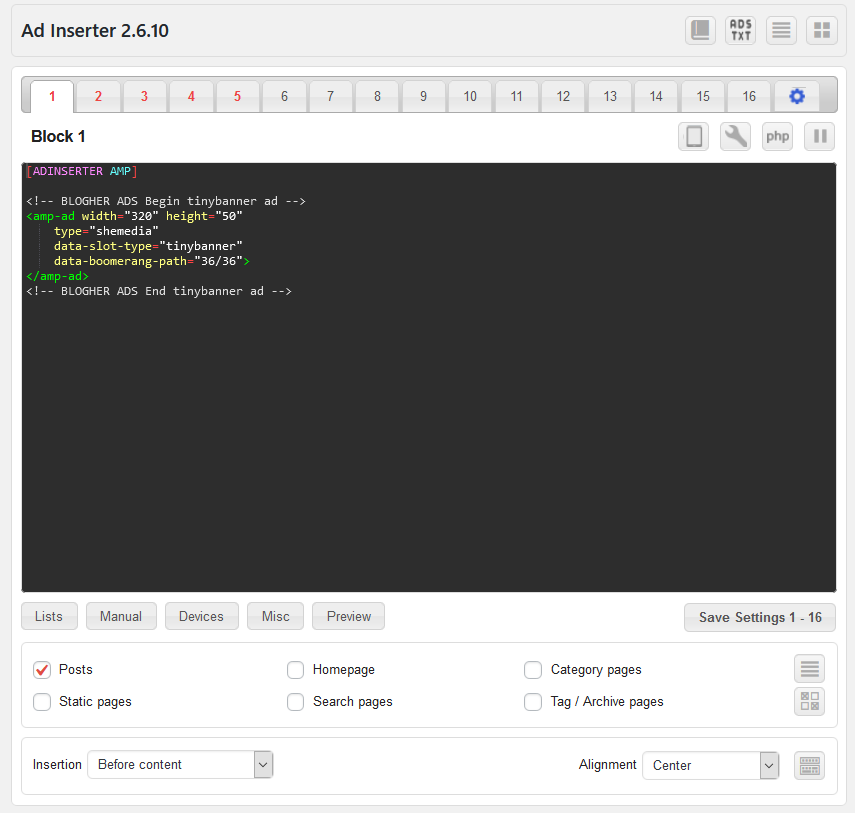Switch to block tab 16
Viewport: 855px width, 813px height.
point(749,97)
